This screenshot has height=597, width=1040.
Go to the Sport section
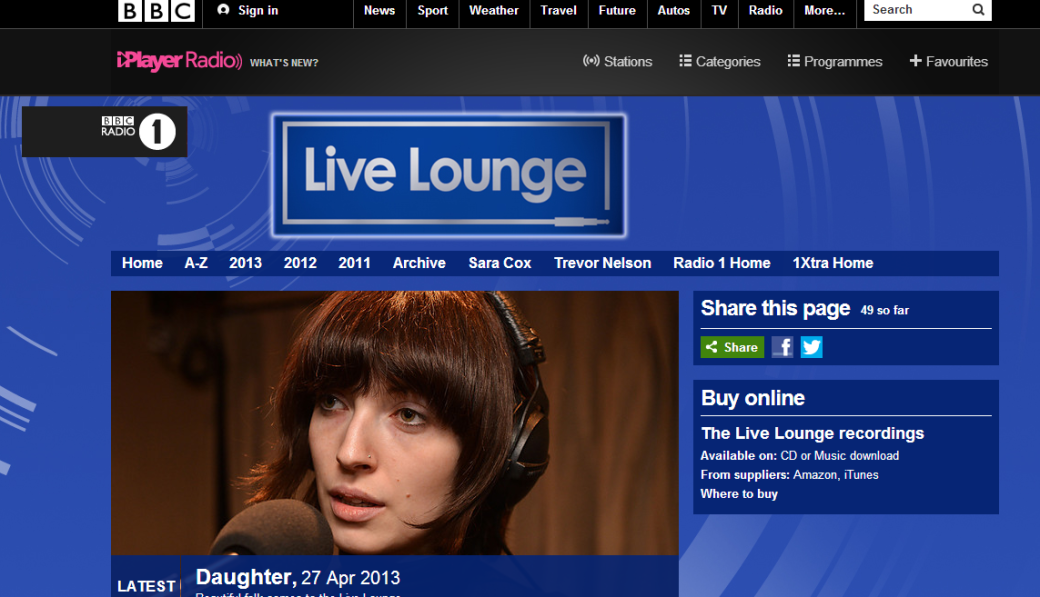(x=432, y=11)
